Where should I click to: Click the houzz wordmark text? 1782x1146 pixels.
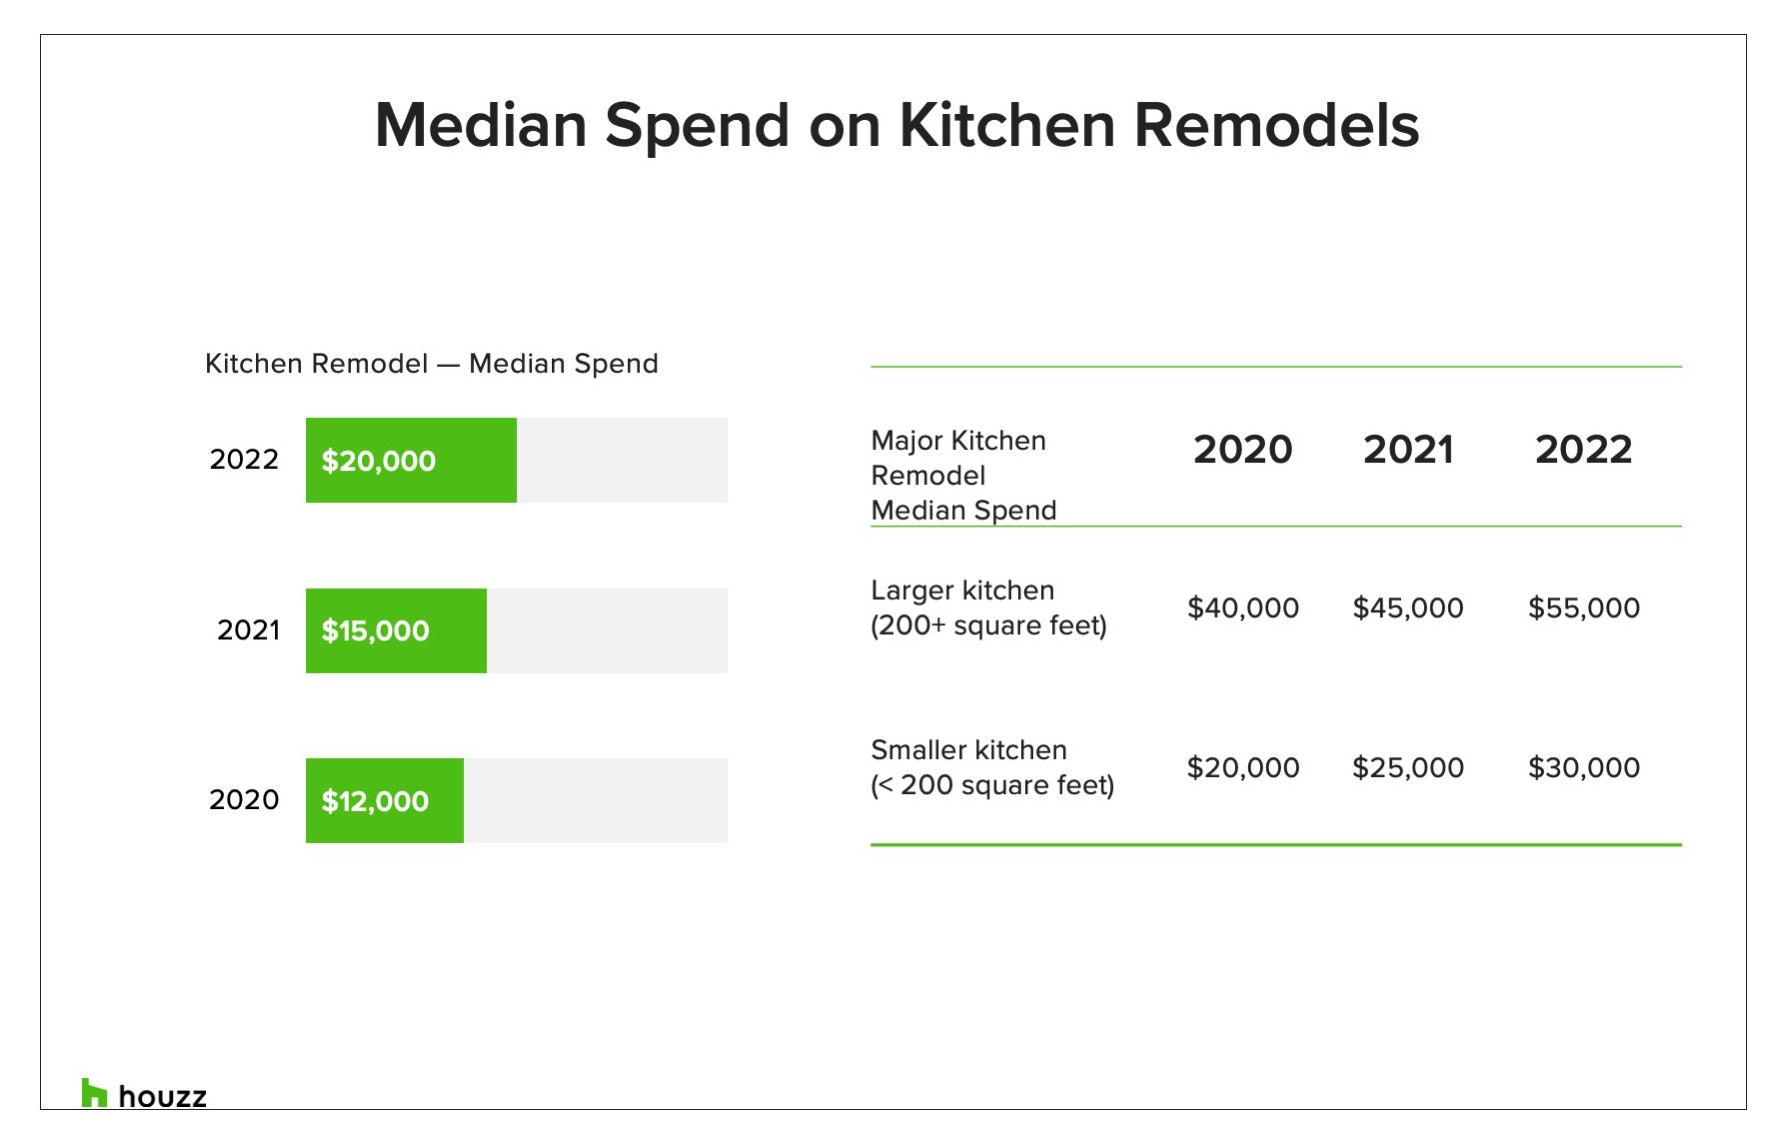(162, 1096)
